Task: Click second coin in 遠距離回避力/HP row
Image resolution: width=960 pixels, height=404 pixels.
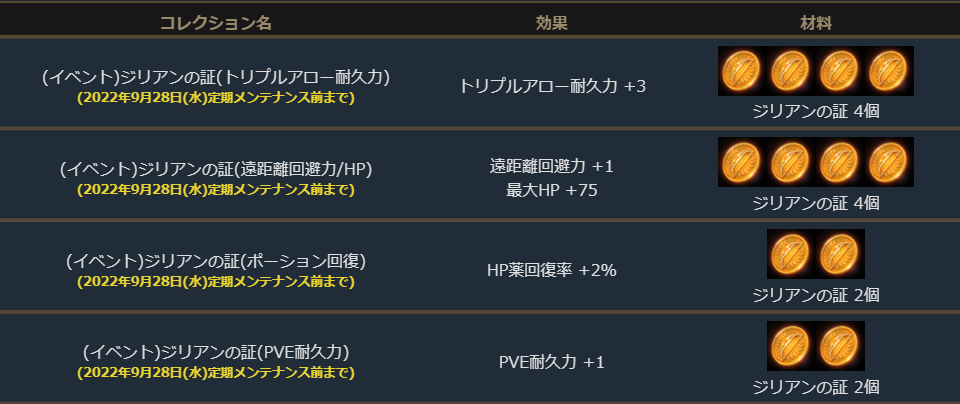Action: 791,162
